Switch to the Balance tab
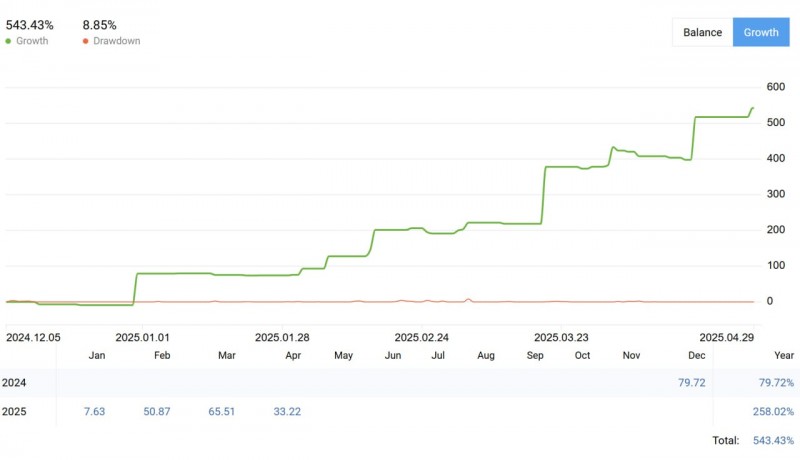800x460 pixels. click(702, 32)
